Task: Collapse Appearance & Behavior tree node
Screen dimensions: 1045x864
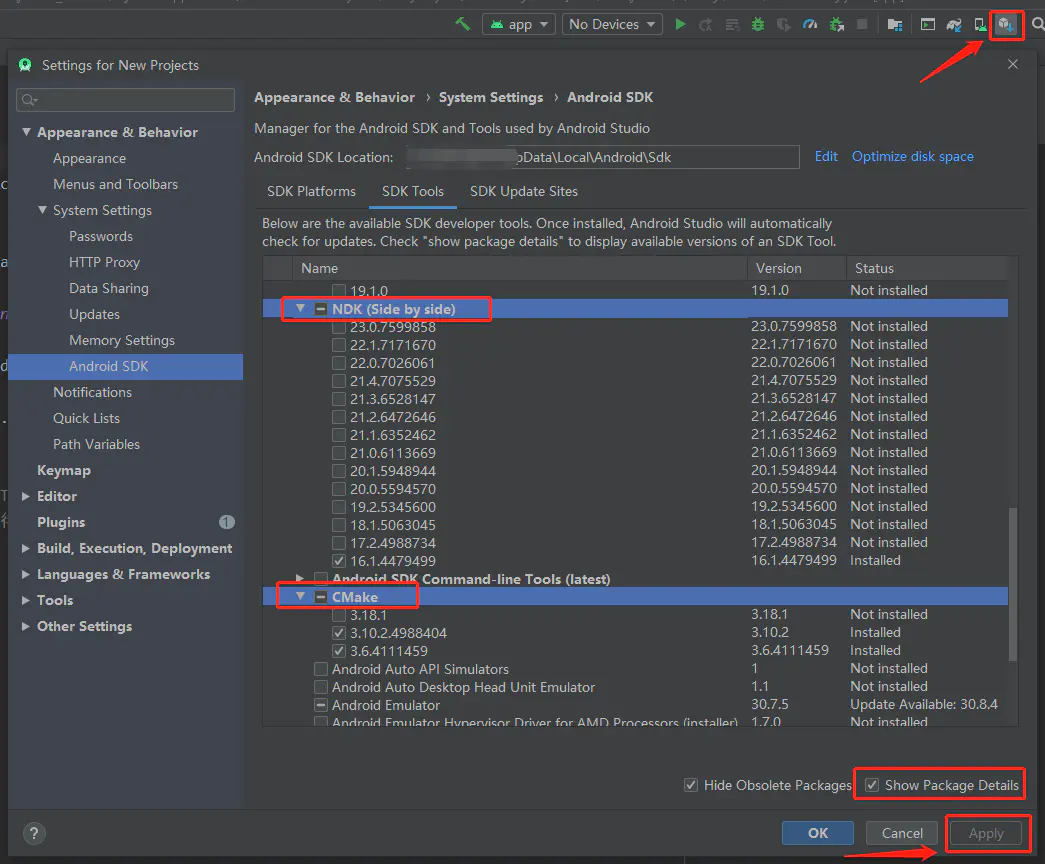Action: point(26,132)
